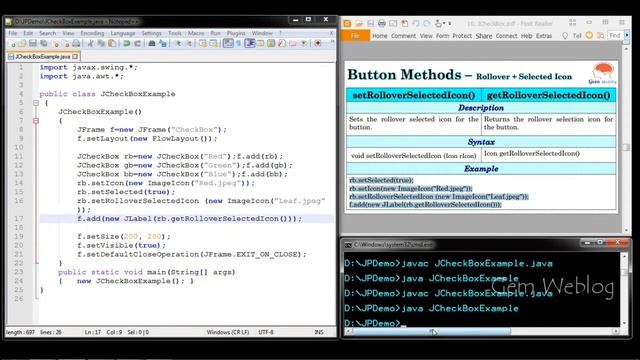The image size is (640, 360).
Task: Toggle Indent Guide in Notepad++ toolbar
Action: click(x=249, y=43)
